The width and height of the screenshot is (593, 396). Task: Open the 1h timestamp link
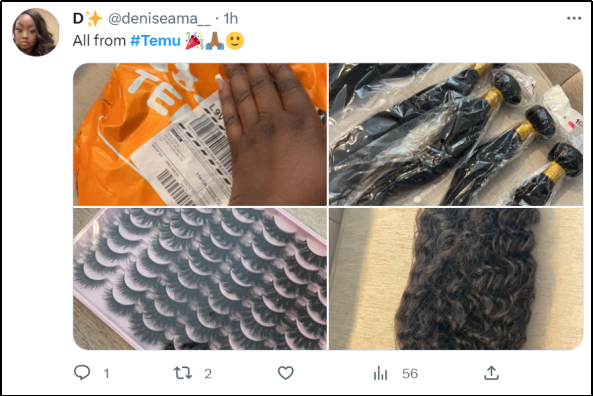(x=230, y=18)
